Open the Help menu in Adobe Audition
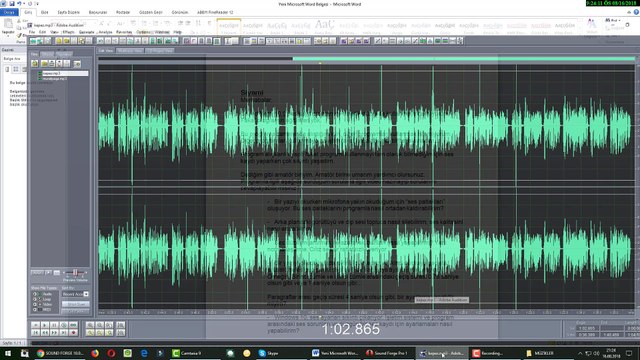This screenshot has height=360, width=640. 177,32
